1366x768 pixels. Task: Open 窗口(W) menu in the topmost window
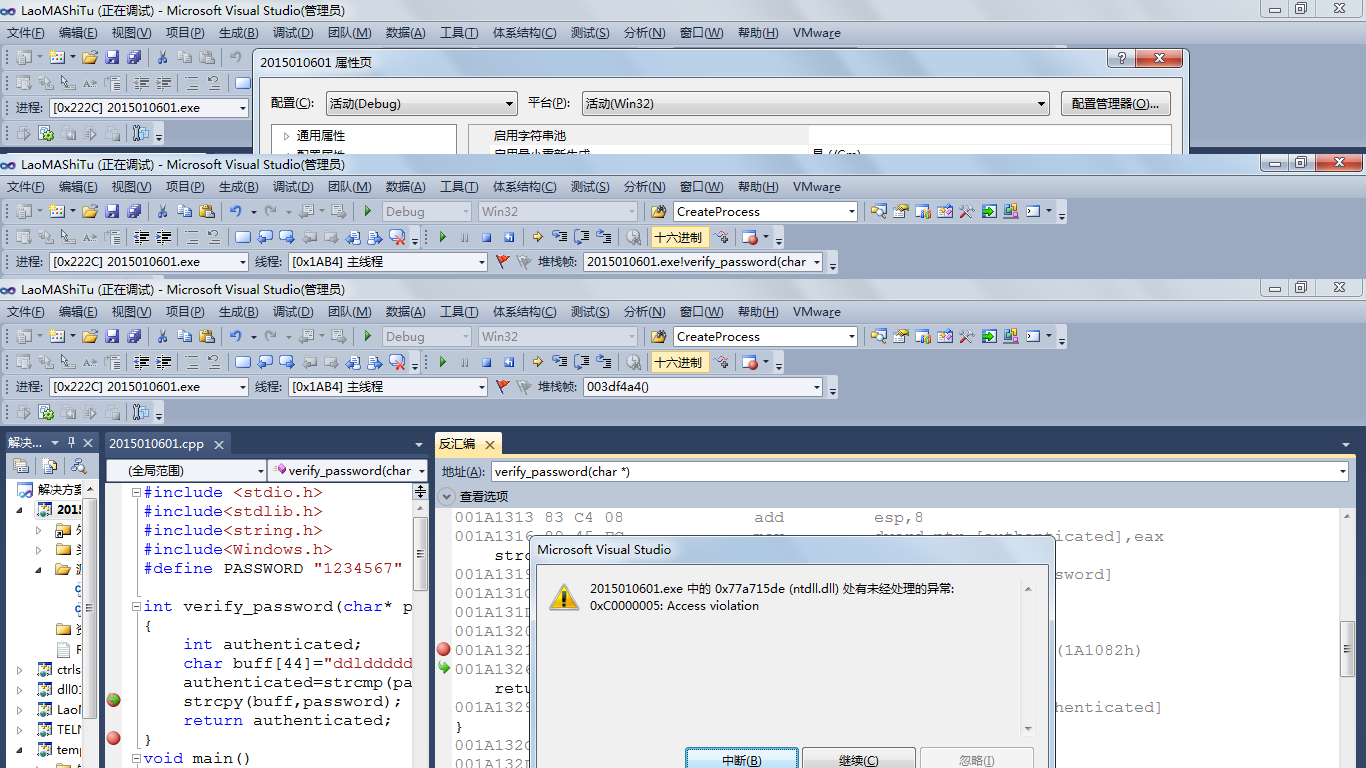[x=701, y=33]
